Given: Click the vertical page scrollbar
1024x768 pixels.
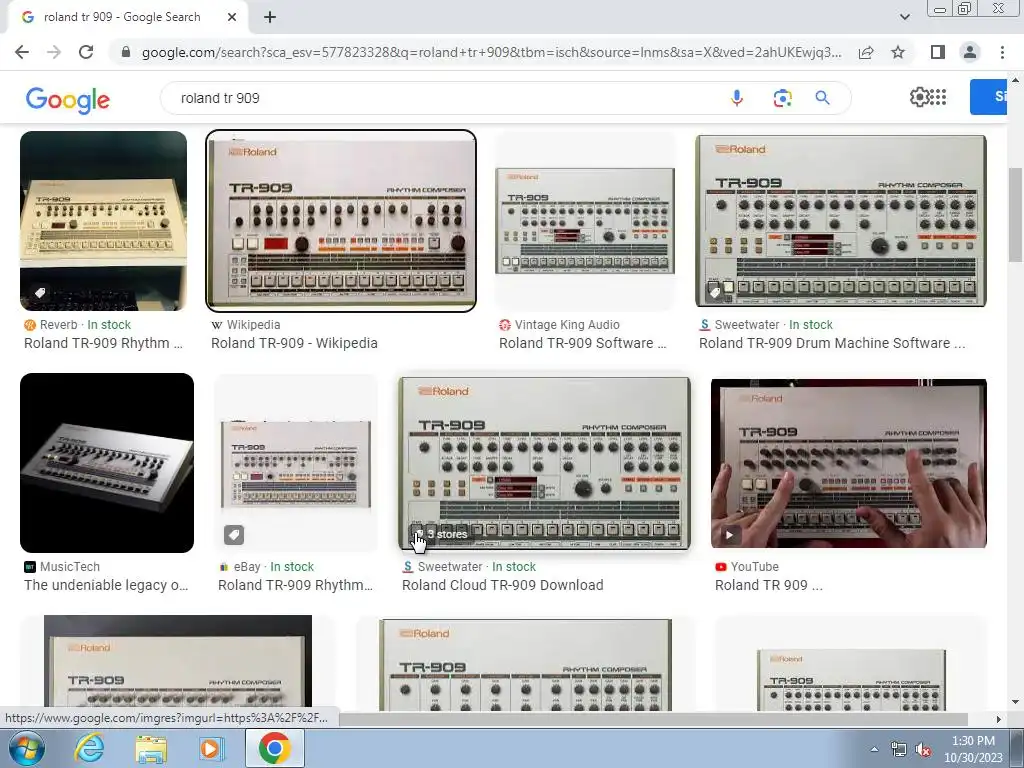Looking at the screenshot, I should tap(1015, 214).
